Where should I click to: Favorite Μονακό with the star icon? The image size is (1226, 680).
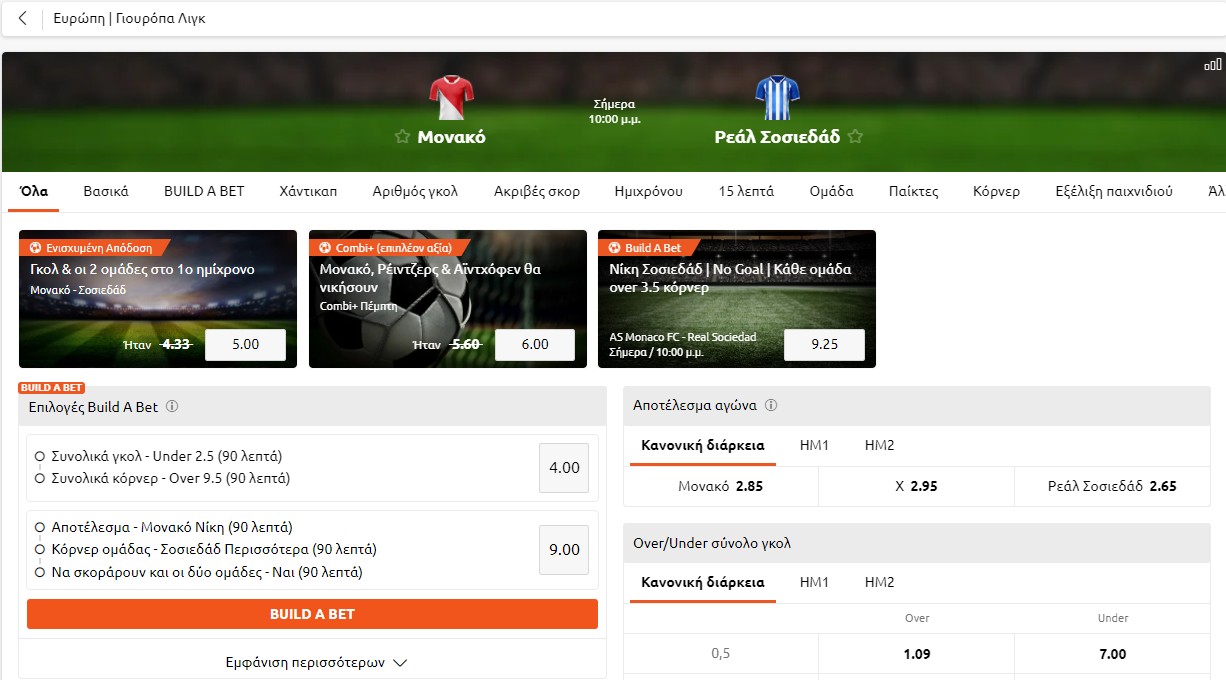click(402, 137)
